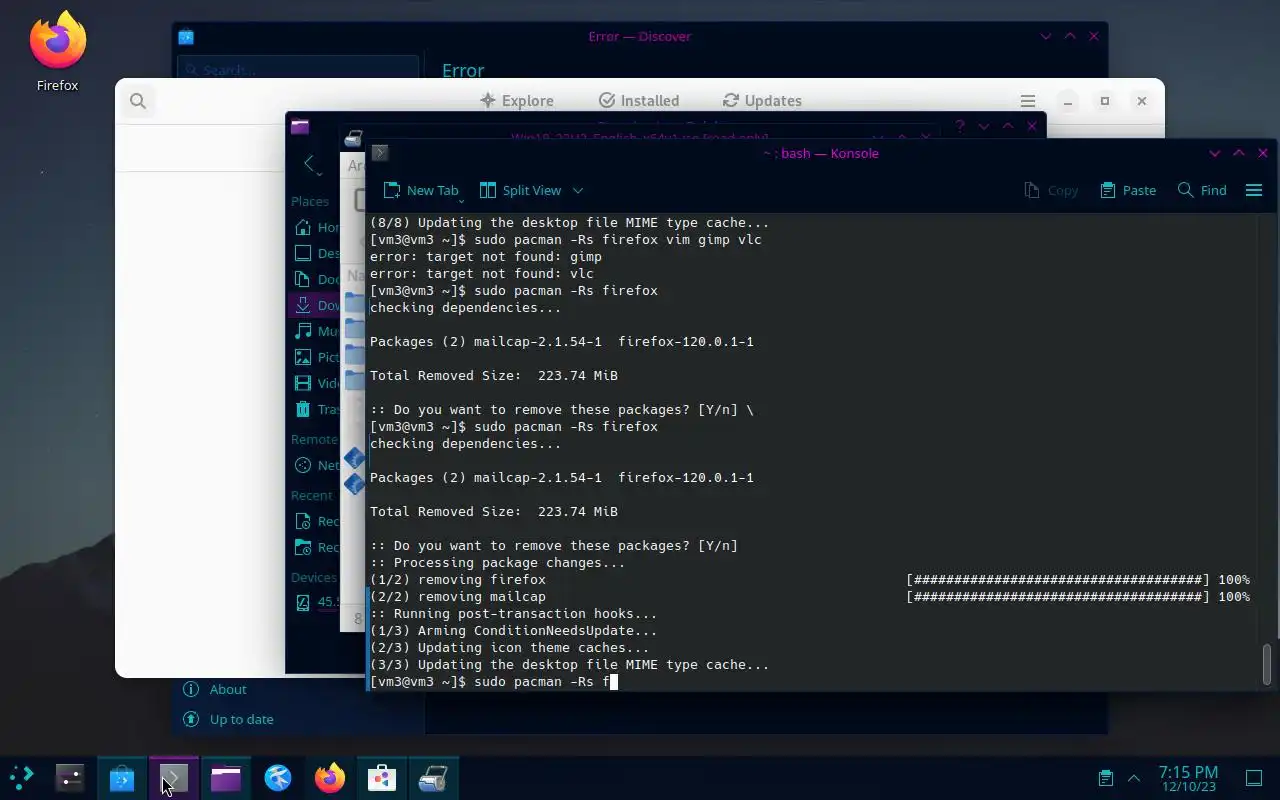Click the line '(1/2) removing firefox'
Viewport: 1280px width, 800px height.
click(458, 580)
